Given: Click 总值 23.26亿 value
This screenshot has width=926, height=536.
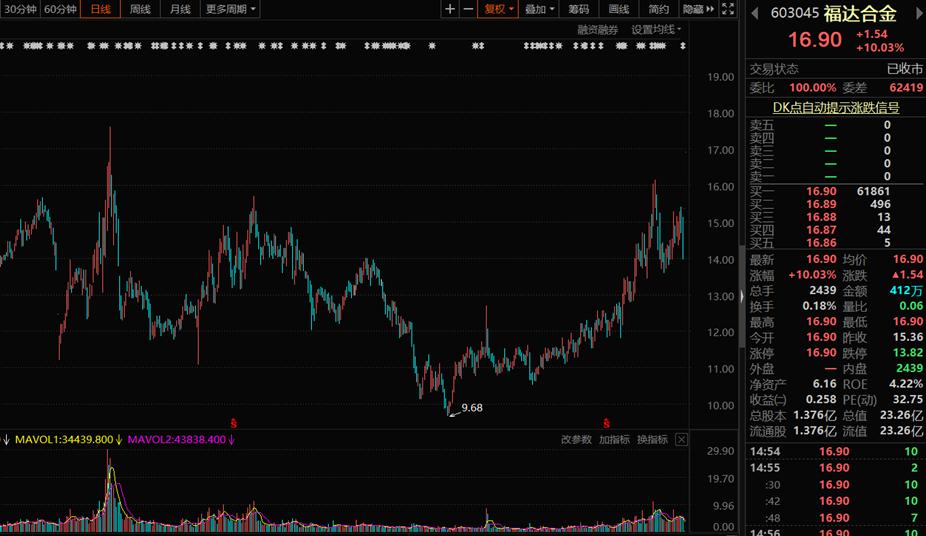Looking at the screenshot, I should [901, 416].
